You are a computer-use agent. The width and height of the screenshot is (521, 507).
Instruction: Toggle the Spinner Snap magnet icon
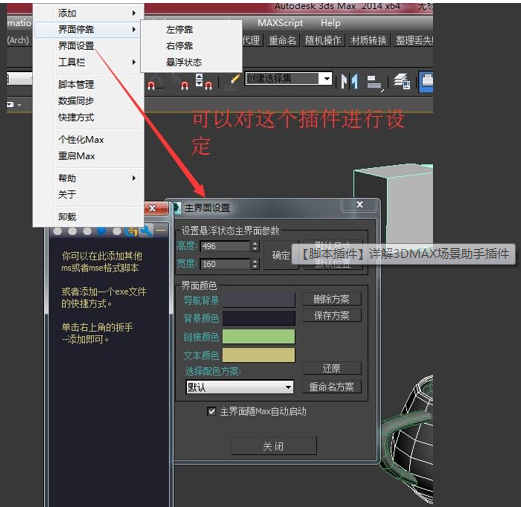pyautogui.click(x=208, y=86)
